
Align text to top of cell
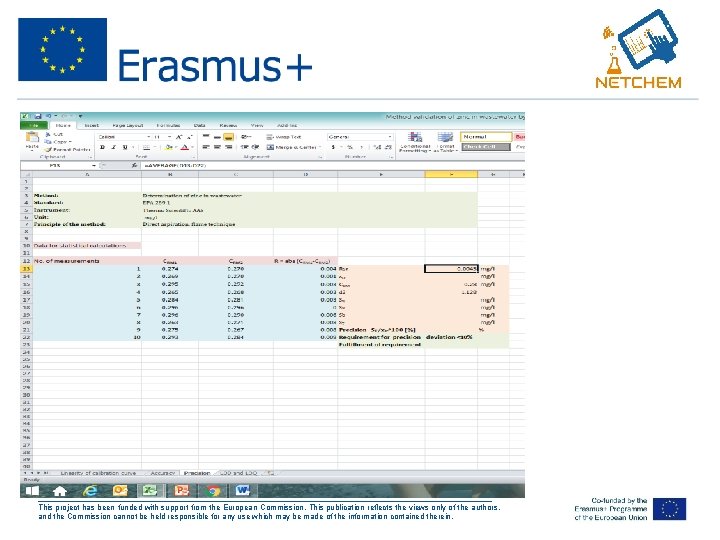pos(206,137)
